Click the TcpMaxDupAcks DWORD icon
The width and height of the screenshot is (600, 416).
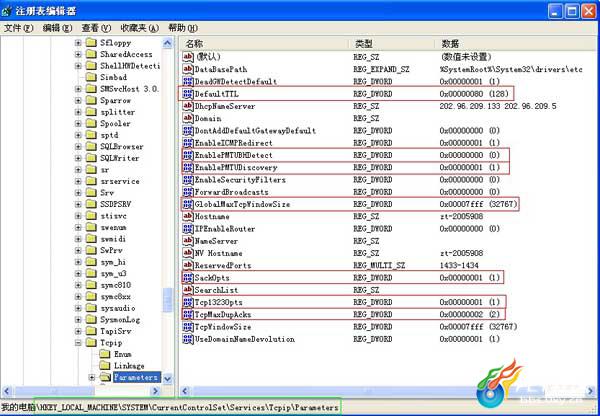pos(188,314)
